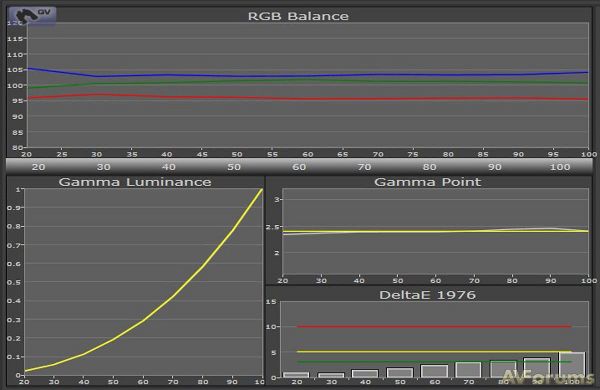This screenshot has width=600, height=390.
Task: Click the DeltaE bar at 100
Action: point(572,365)
